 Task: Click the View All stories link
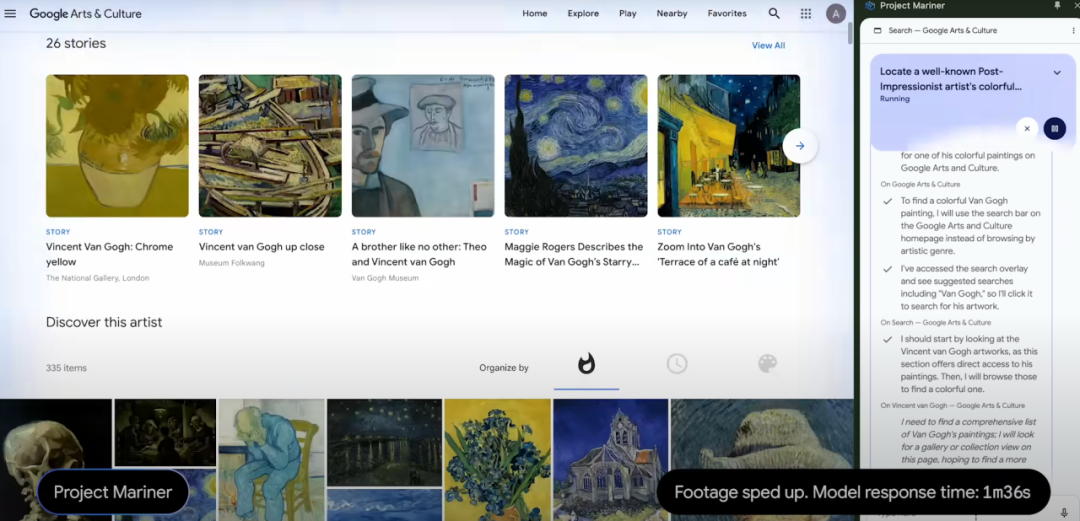(x=768, y=46)
